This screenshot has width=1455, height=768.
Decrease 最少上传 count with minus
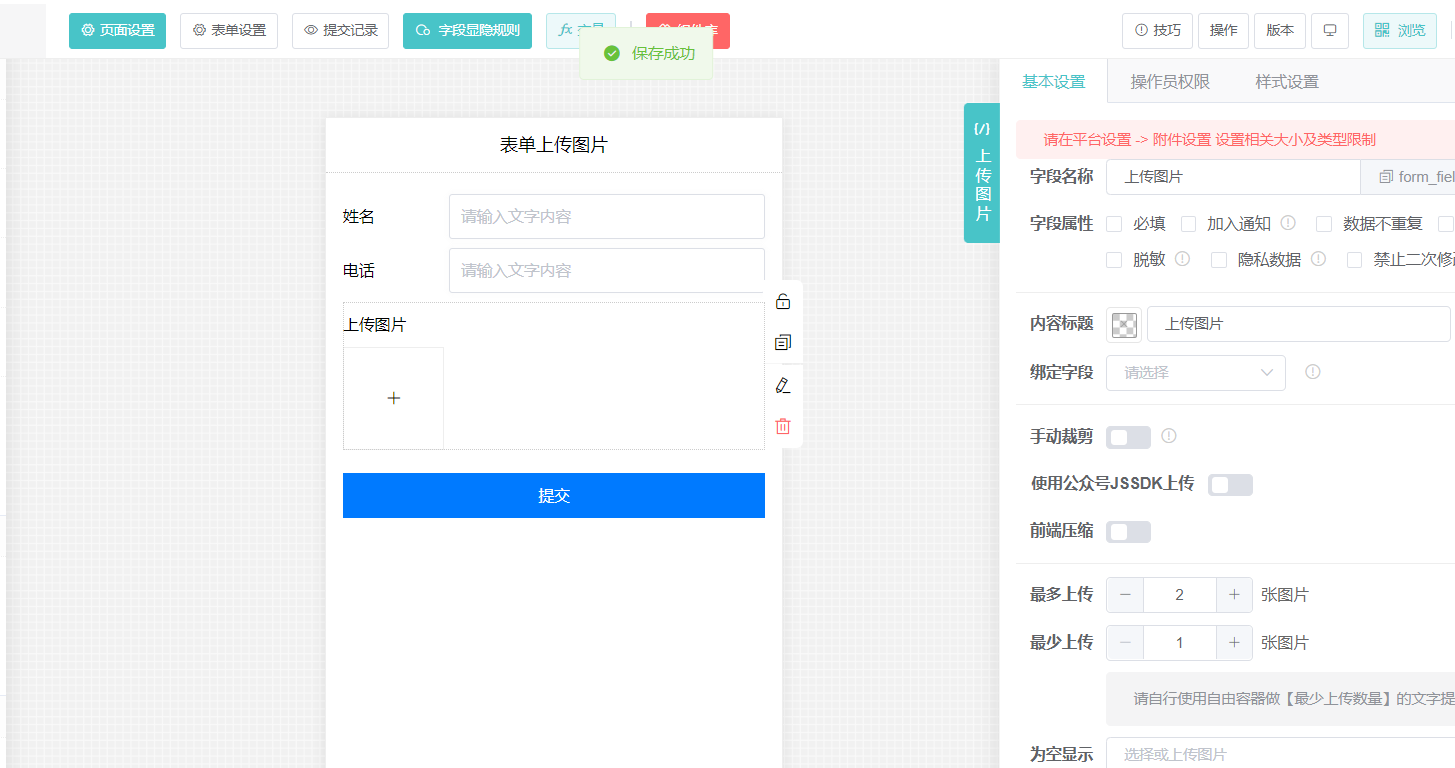[x=1125, y=643]
